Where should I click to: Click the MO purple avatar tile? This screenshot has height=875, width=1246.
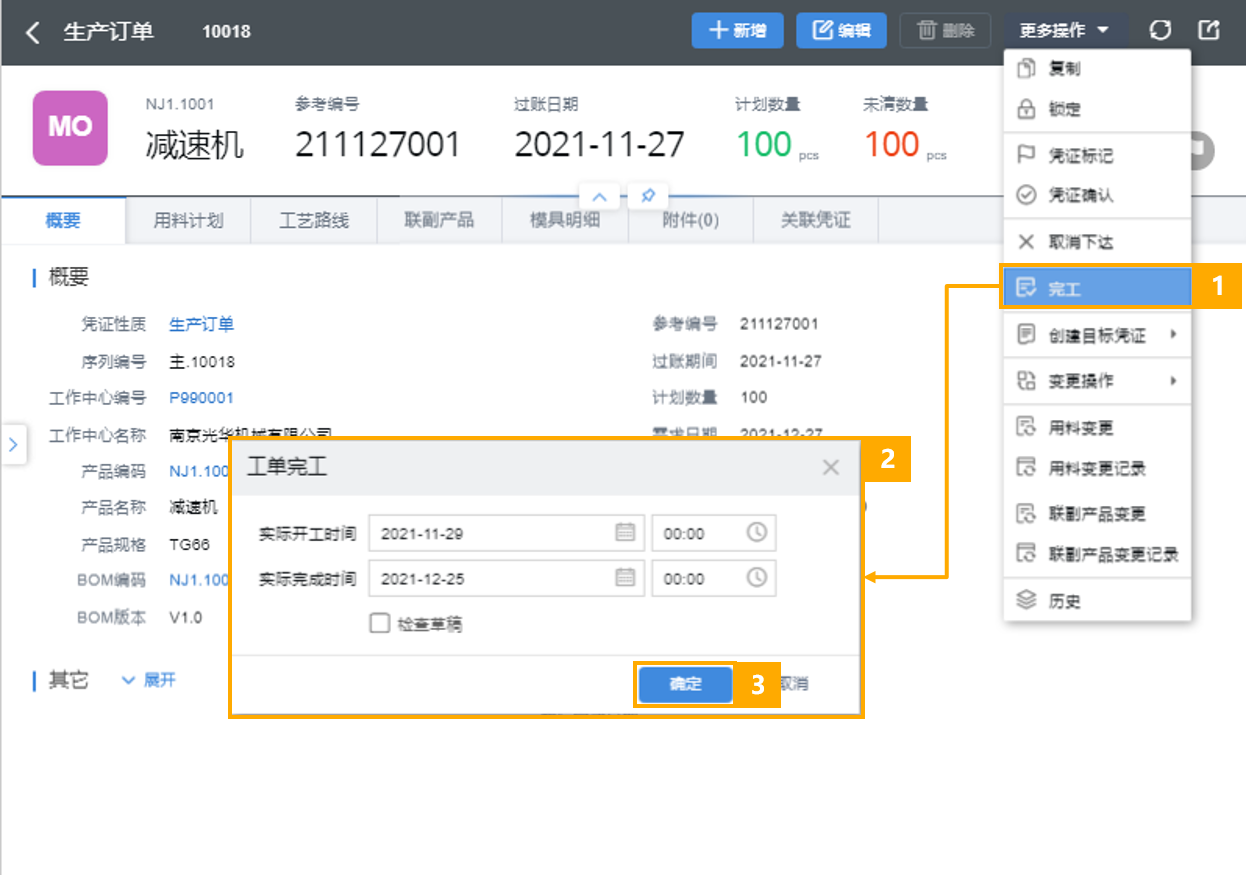70,128
